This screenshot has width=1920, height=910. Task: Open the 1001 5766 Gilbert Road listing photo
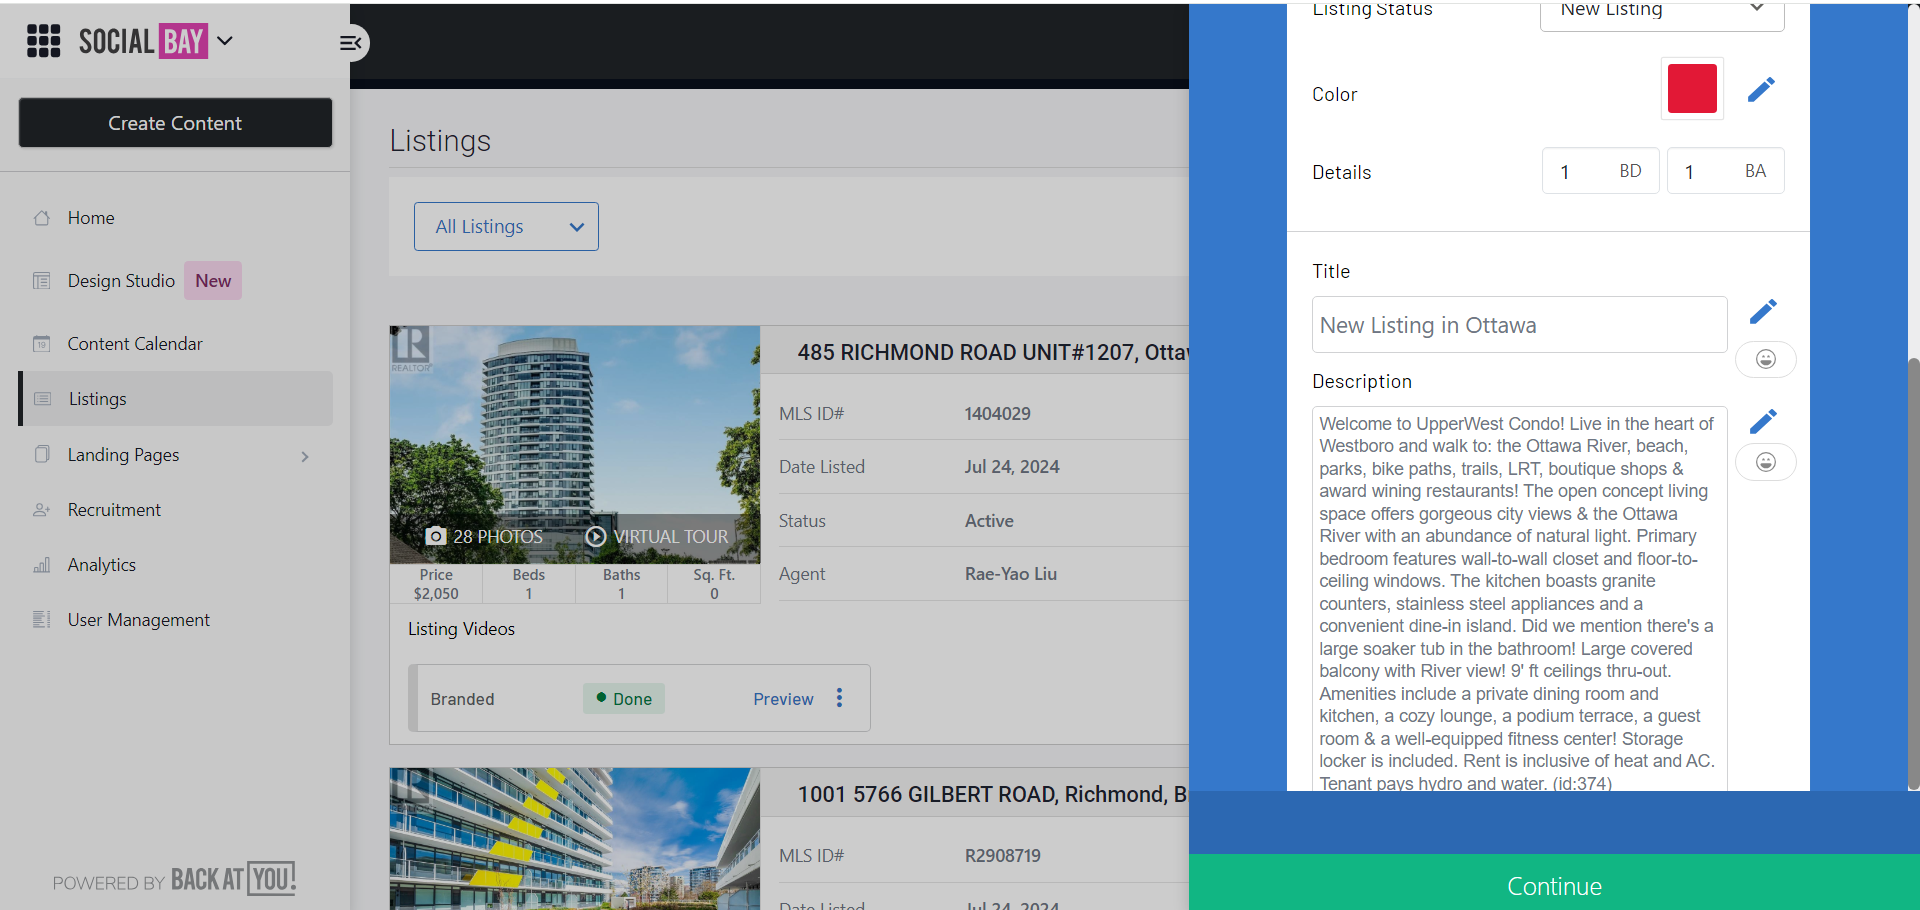pyautogui.click(x=575, y=838)
